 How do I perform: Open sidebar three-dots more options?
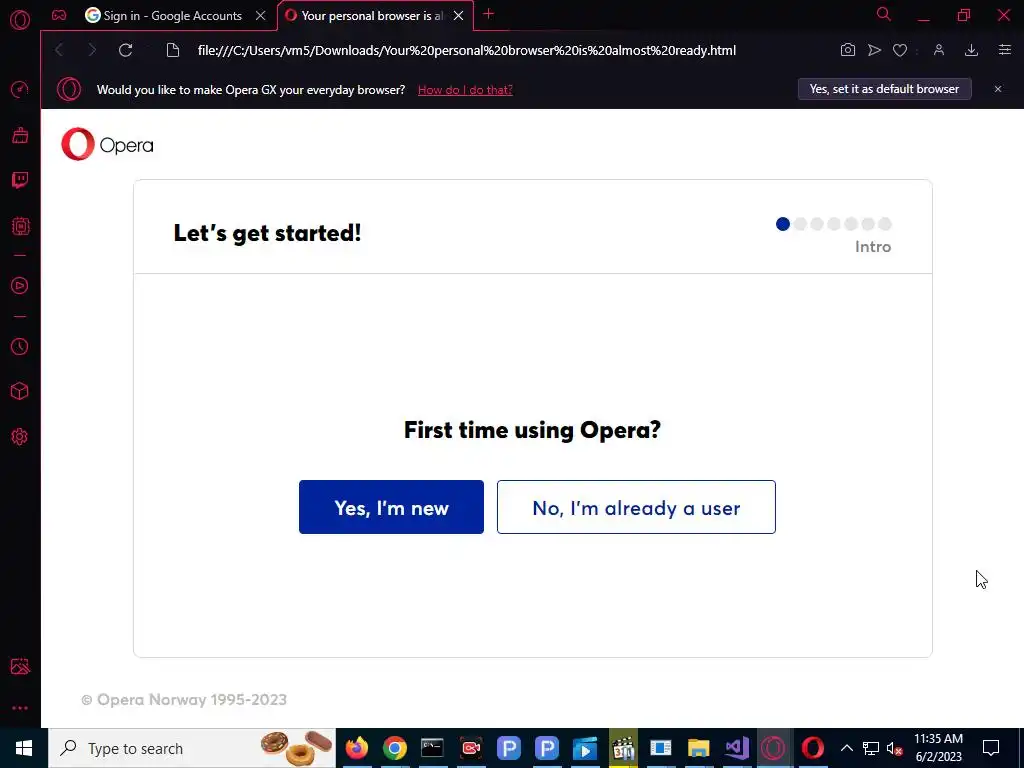20,708
